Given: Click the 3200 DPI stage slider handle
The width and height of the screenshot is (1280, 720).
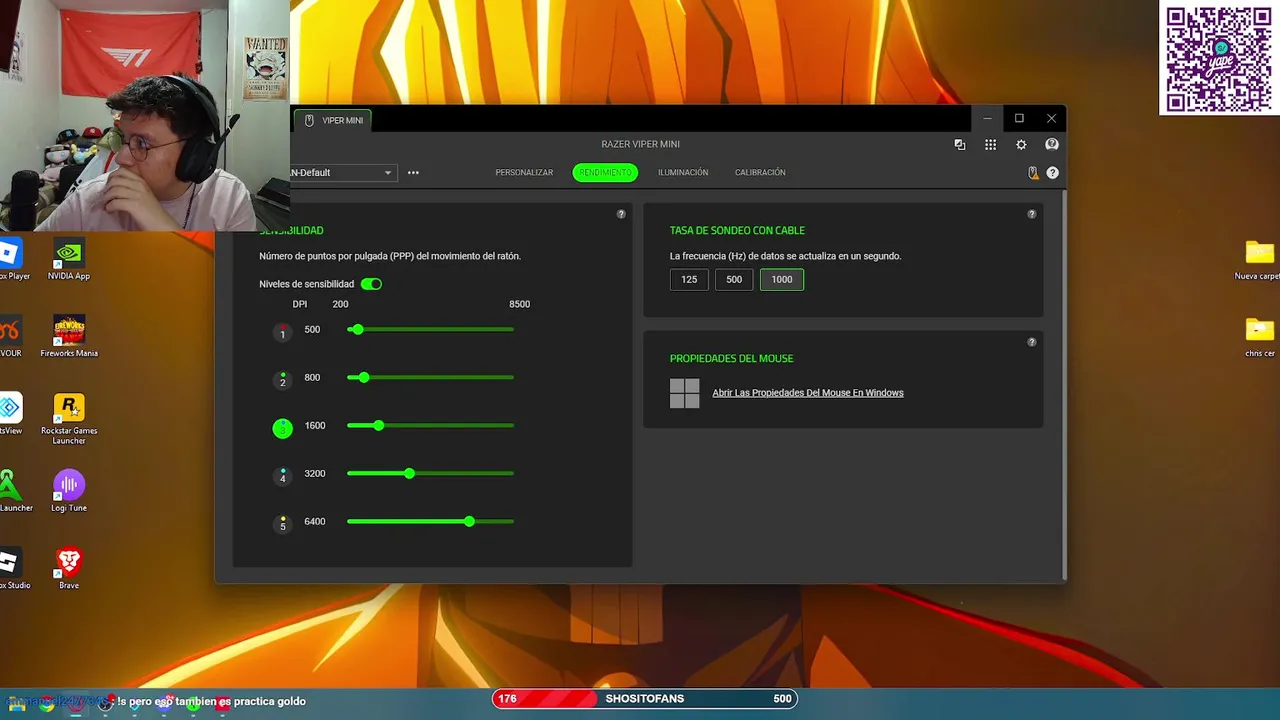Looking at the screenshot, I should pos(409,473).
